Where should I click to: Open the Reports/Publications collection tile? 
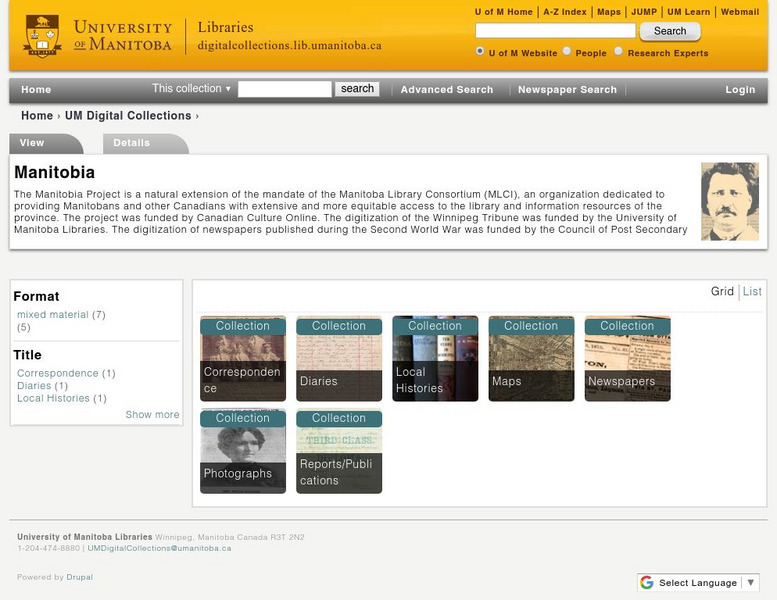(339, 451)
